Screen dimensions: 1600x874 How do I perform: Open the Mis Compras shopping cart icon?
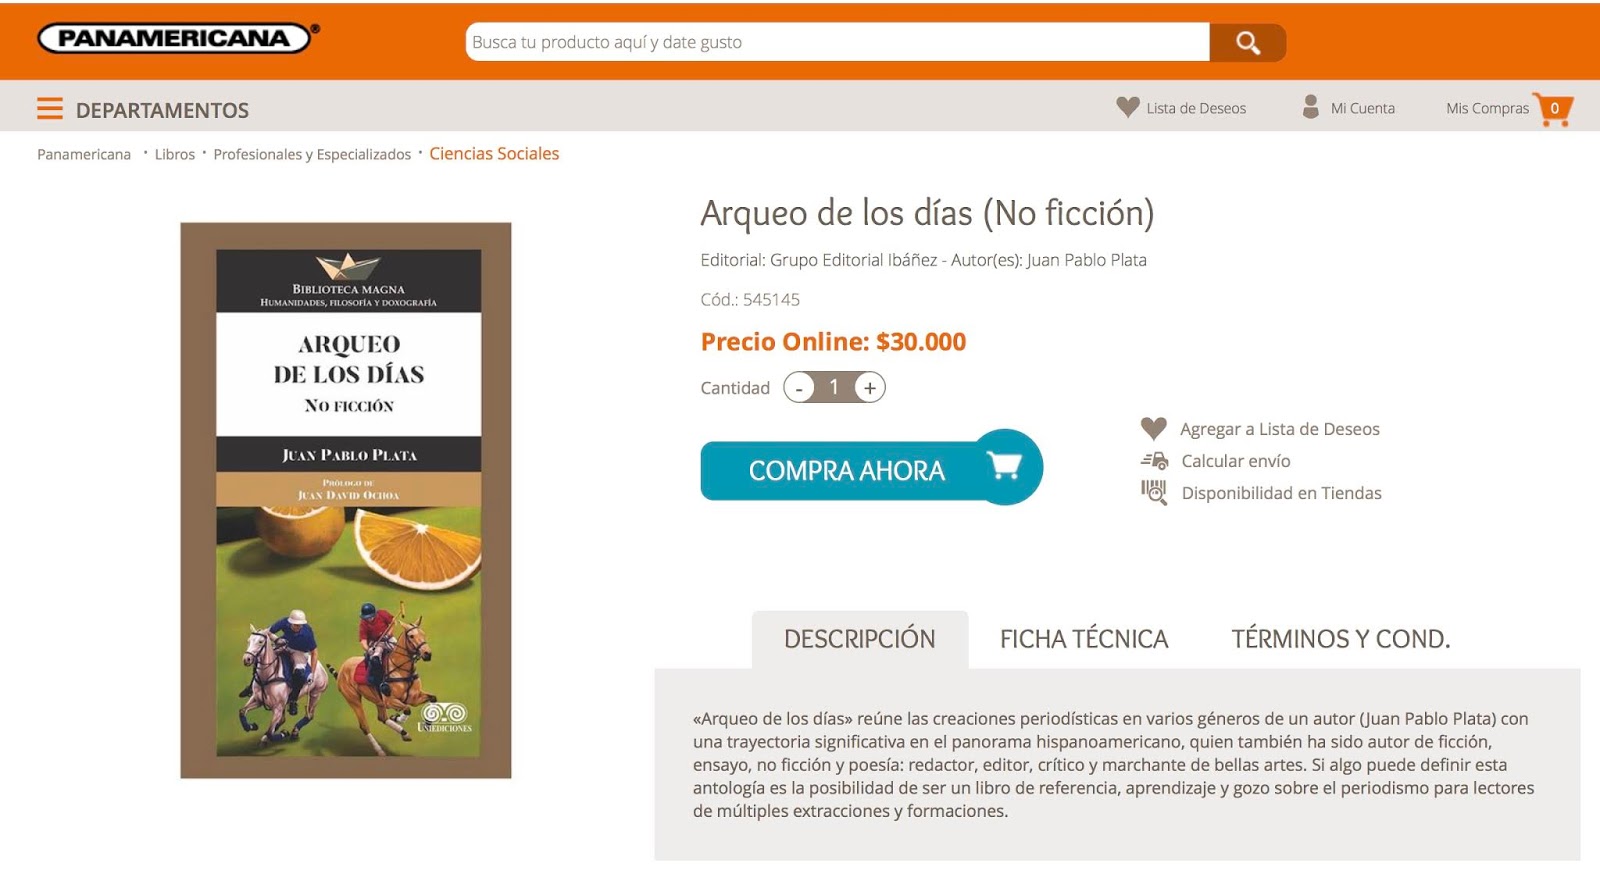coord(1554,109)
